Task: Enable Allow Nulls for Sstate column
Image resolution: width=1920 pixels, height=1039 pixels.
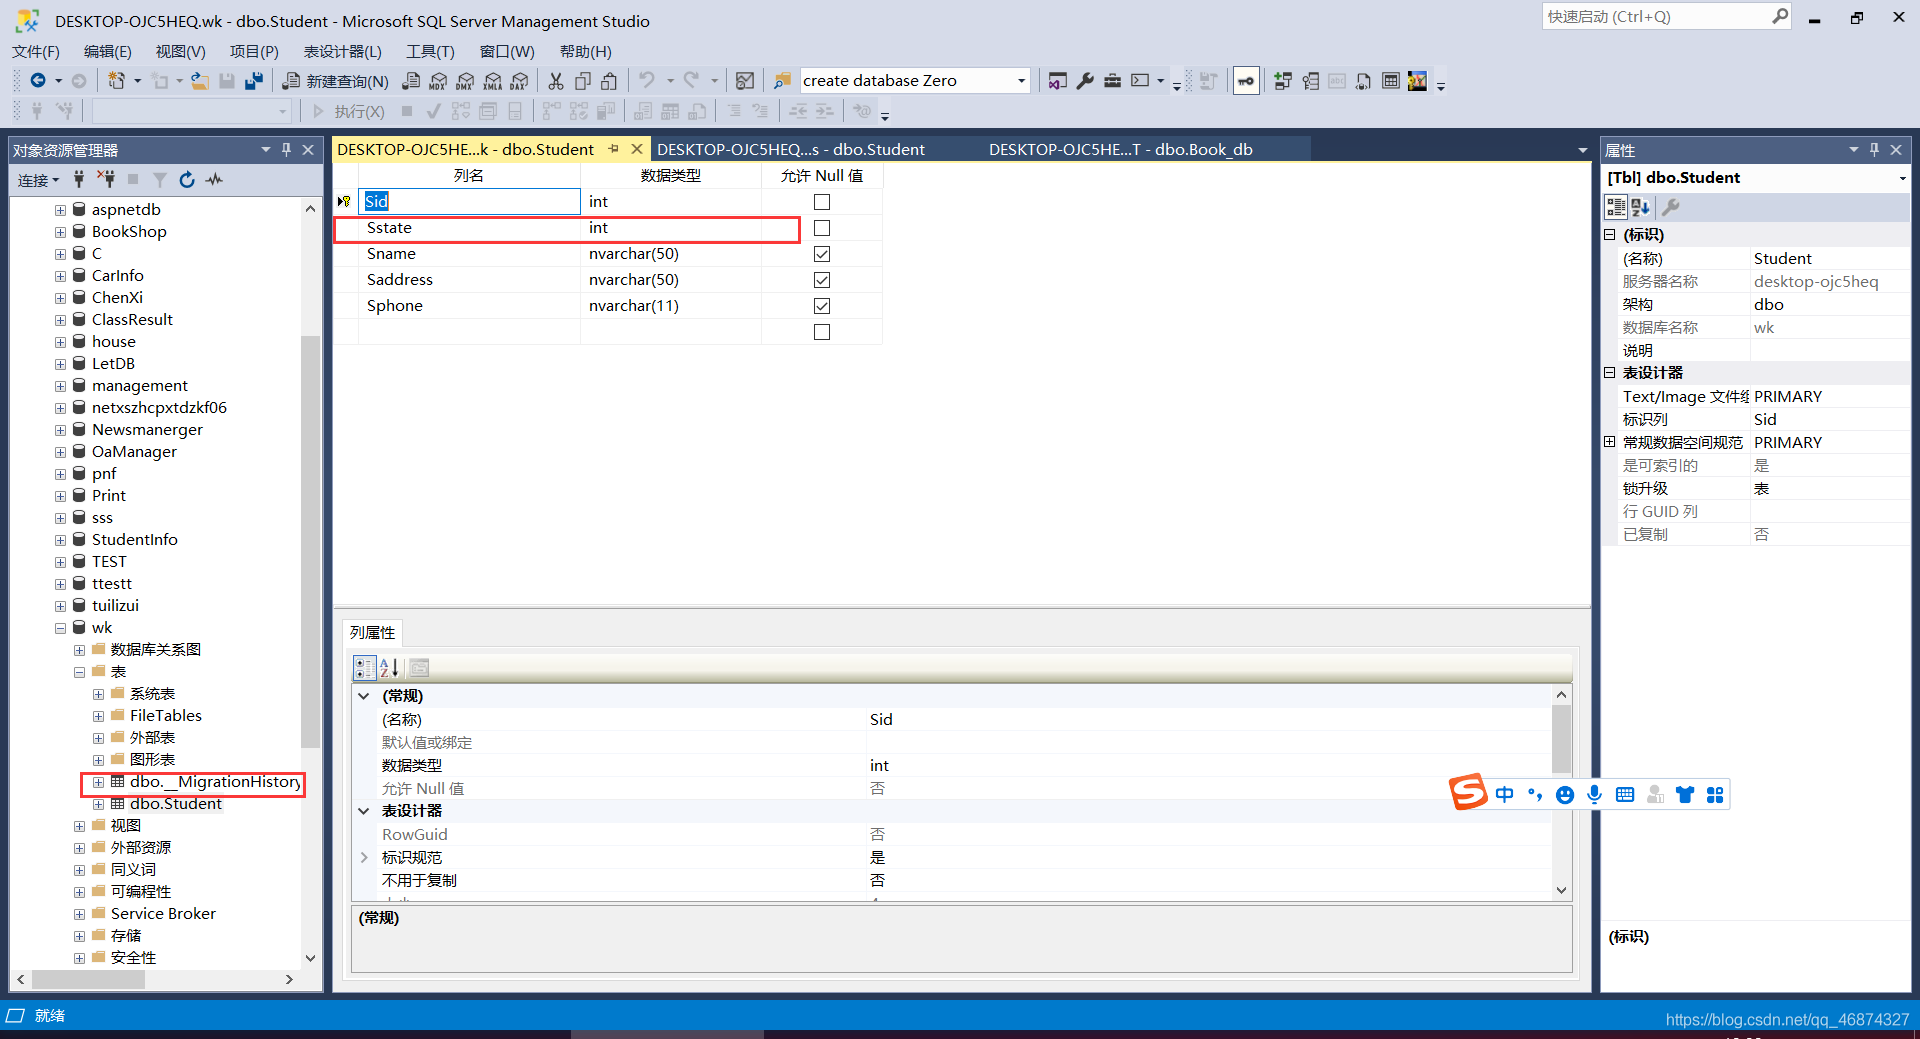Action: tap(822, 228)
